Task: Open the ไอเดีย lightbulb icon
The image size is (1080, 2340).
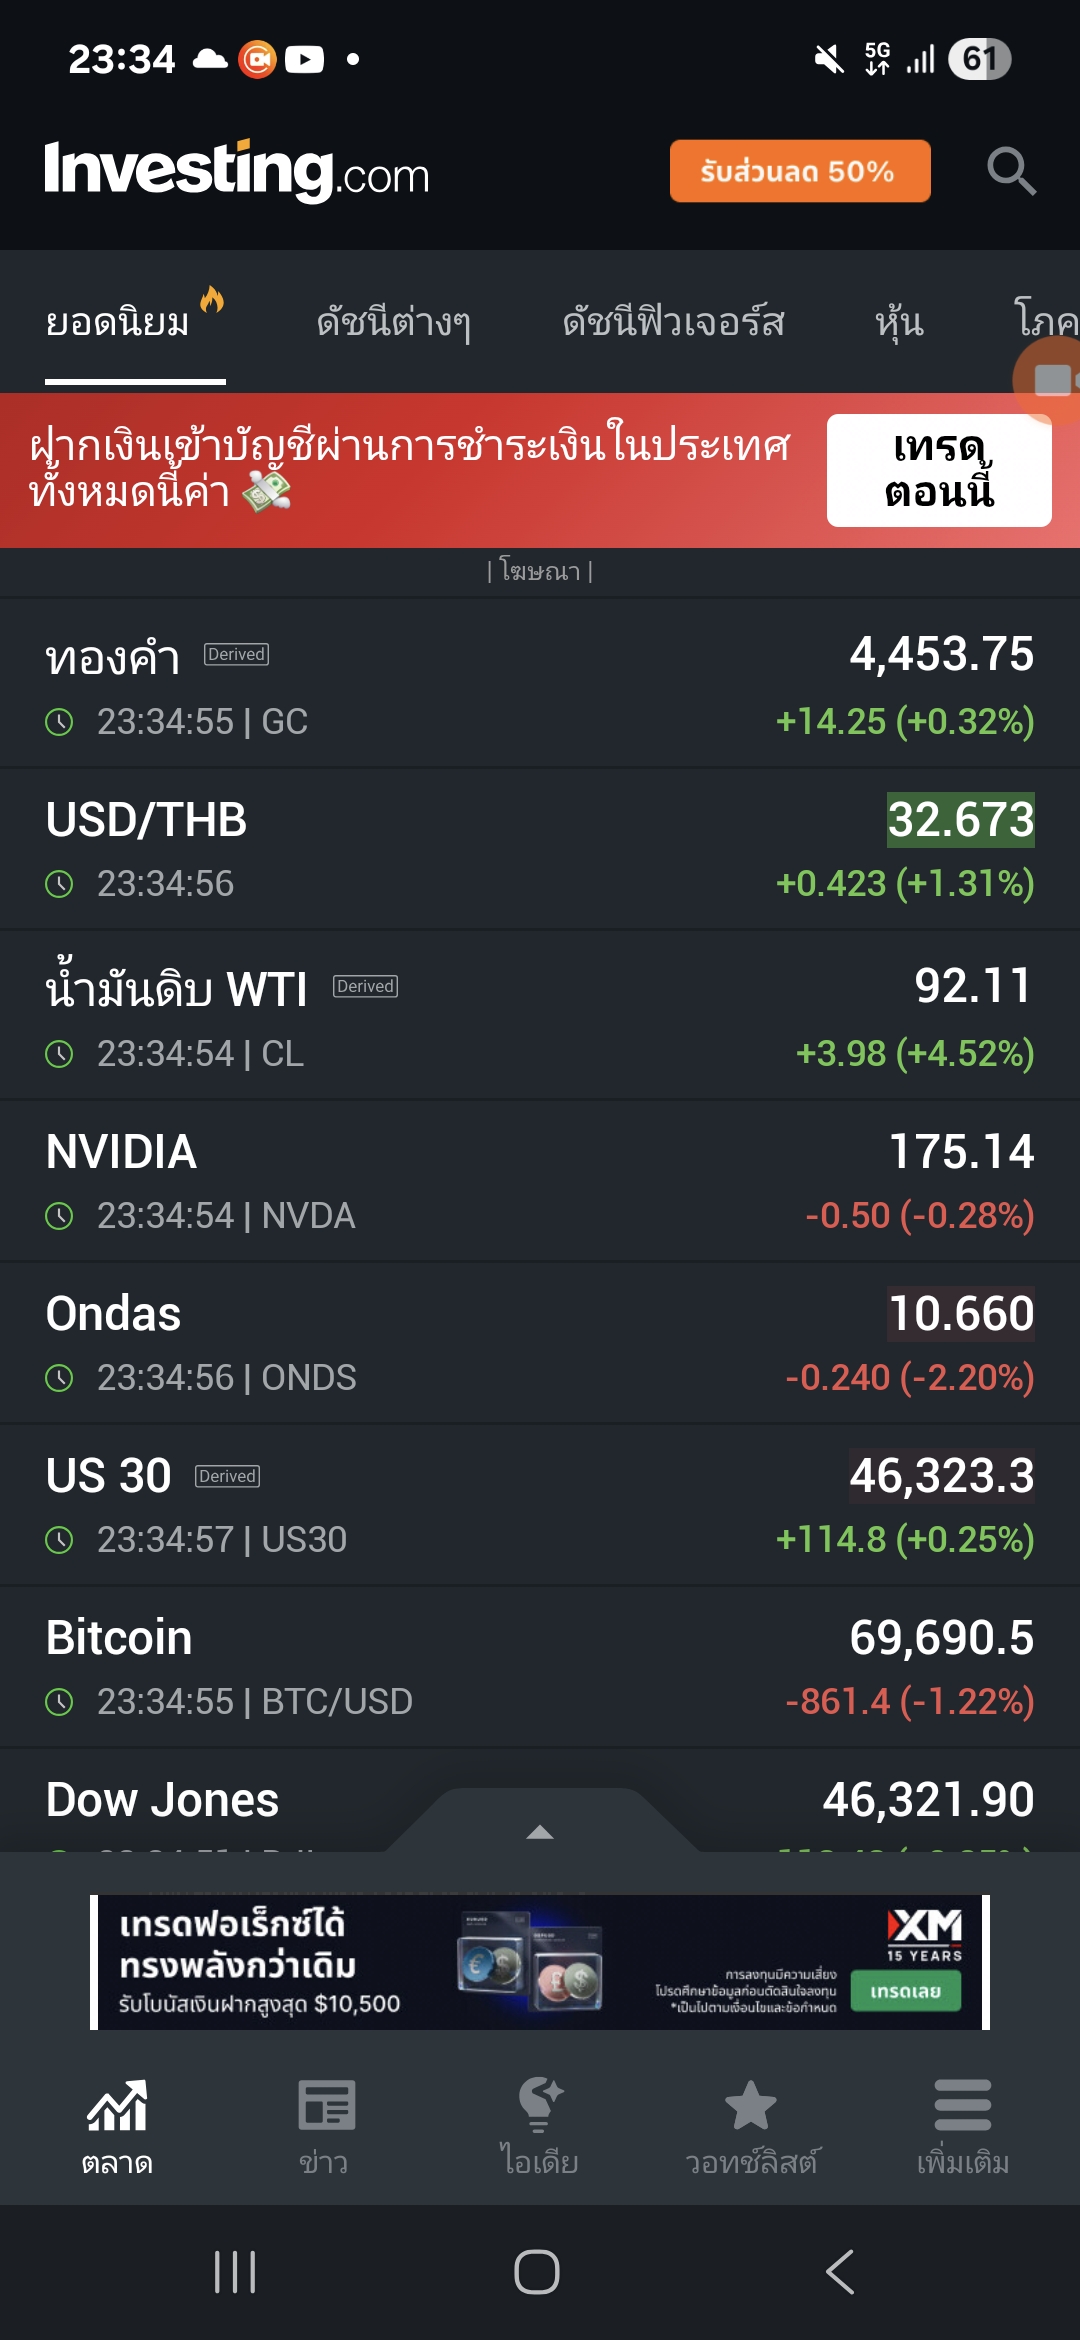Action: 540,2104
